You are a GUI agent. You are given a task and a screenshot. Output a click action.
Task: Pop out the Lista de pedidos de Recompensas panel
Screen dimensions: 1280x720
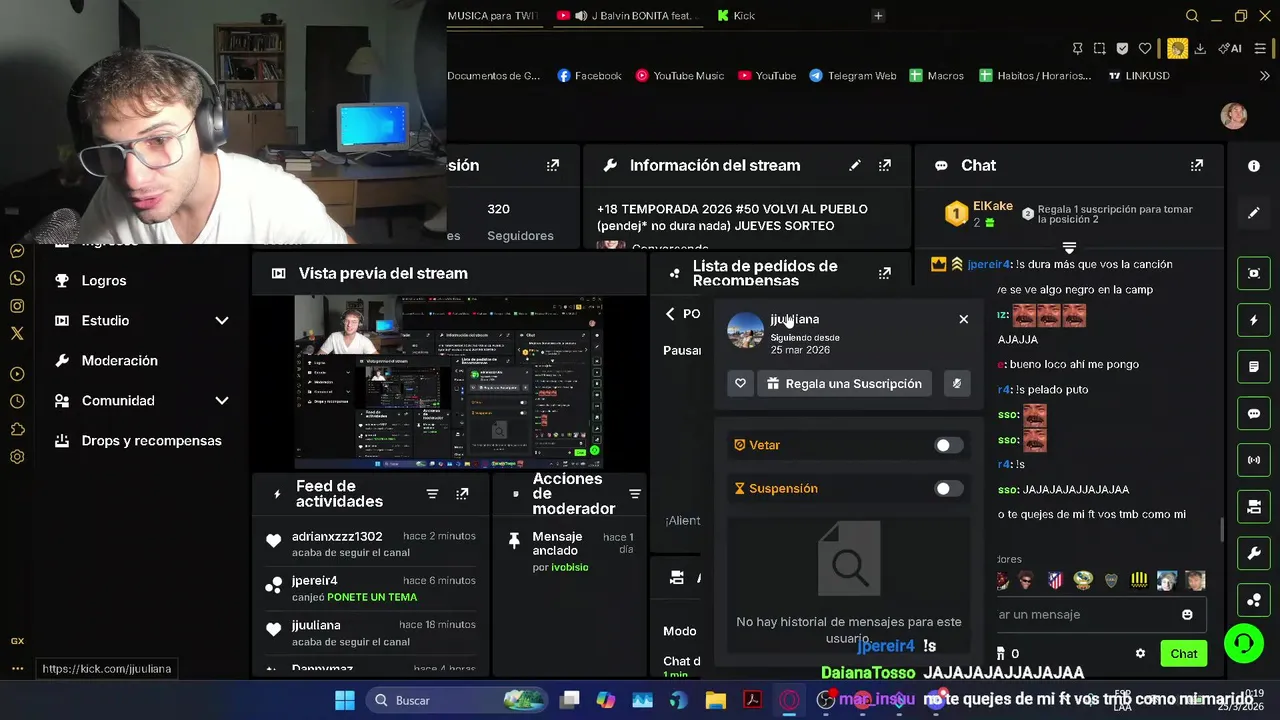point(885,273)
